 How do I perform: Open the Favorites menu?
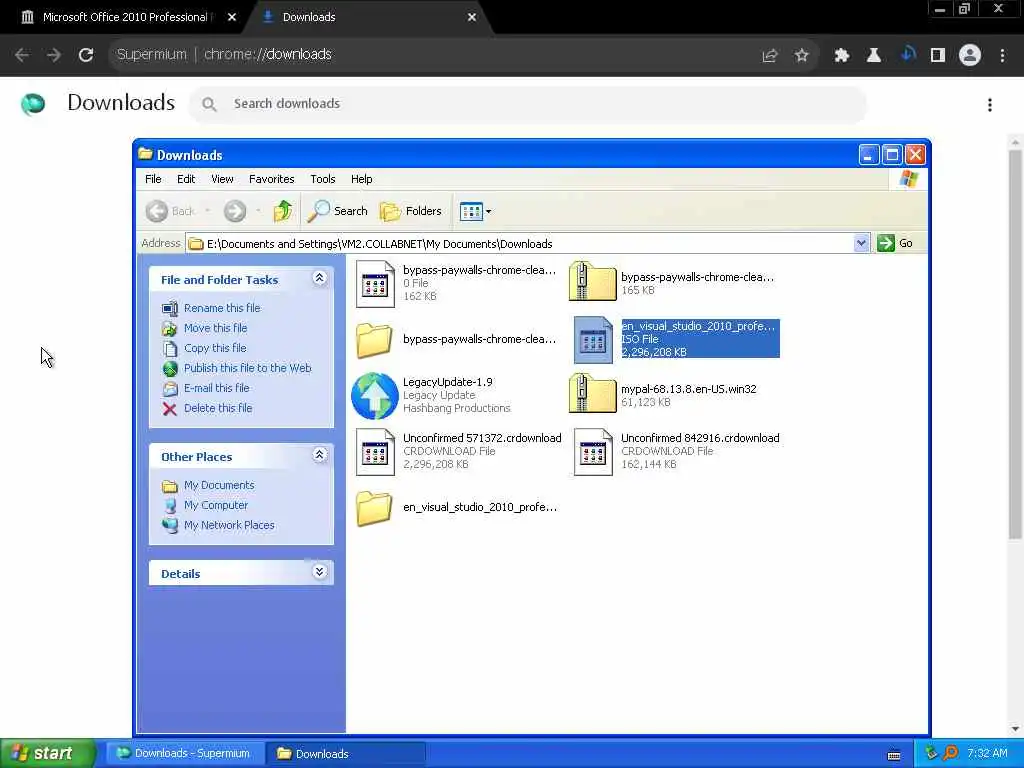click(x=272, y=179)
